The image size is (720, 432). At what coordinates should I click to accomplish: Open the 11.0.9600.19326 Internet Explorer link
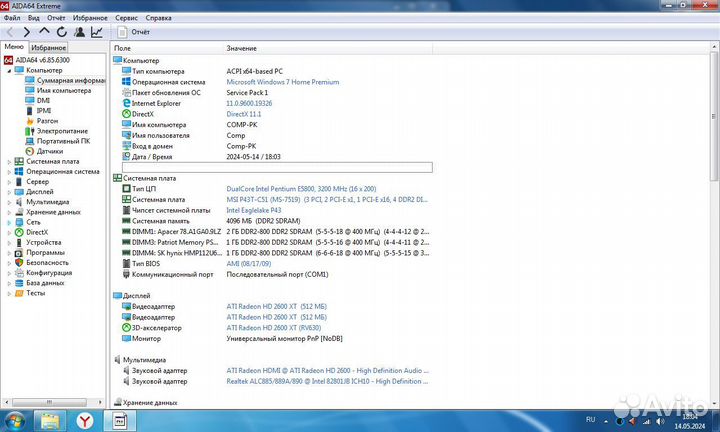pos(249,103)
